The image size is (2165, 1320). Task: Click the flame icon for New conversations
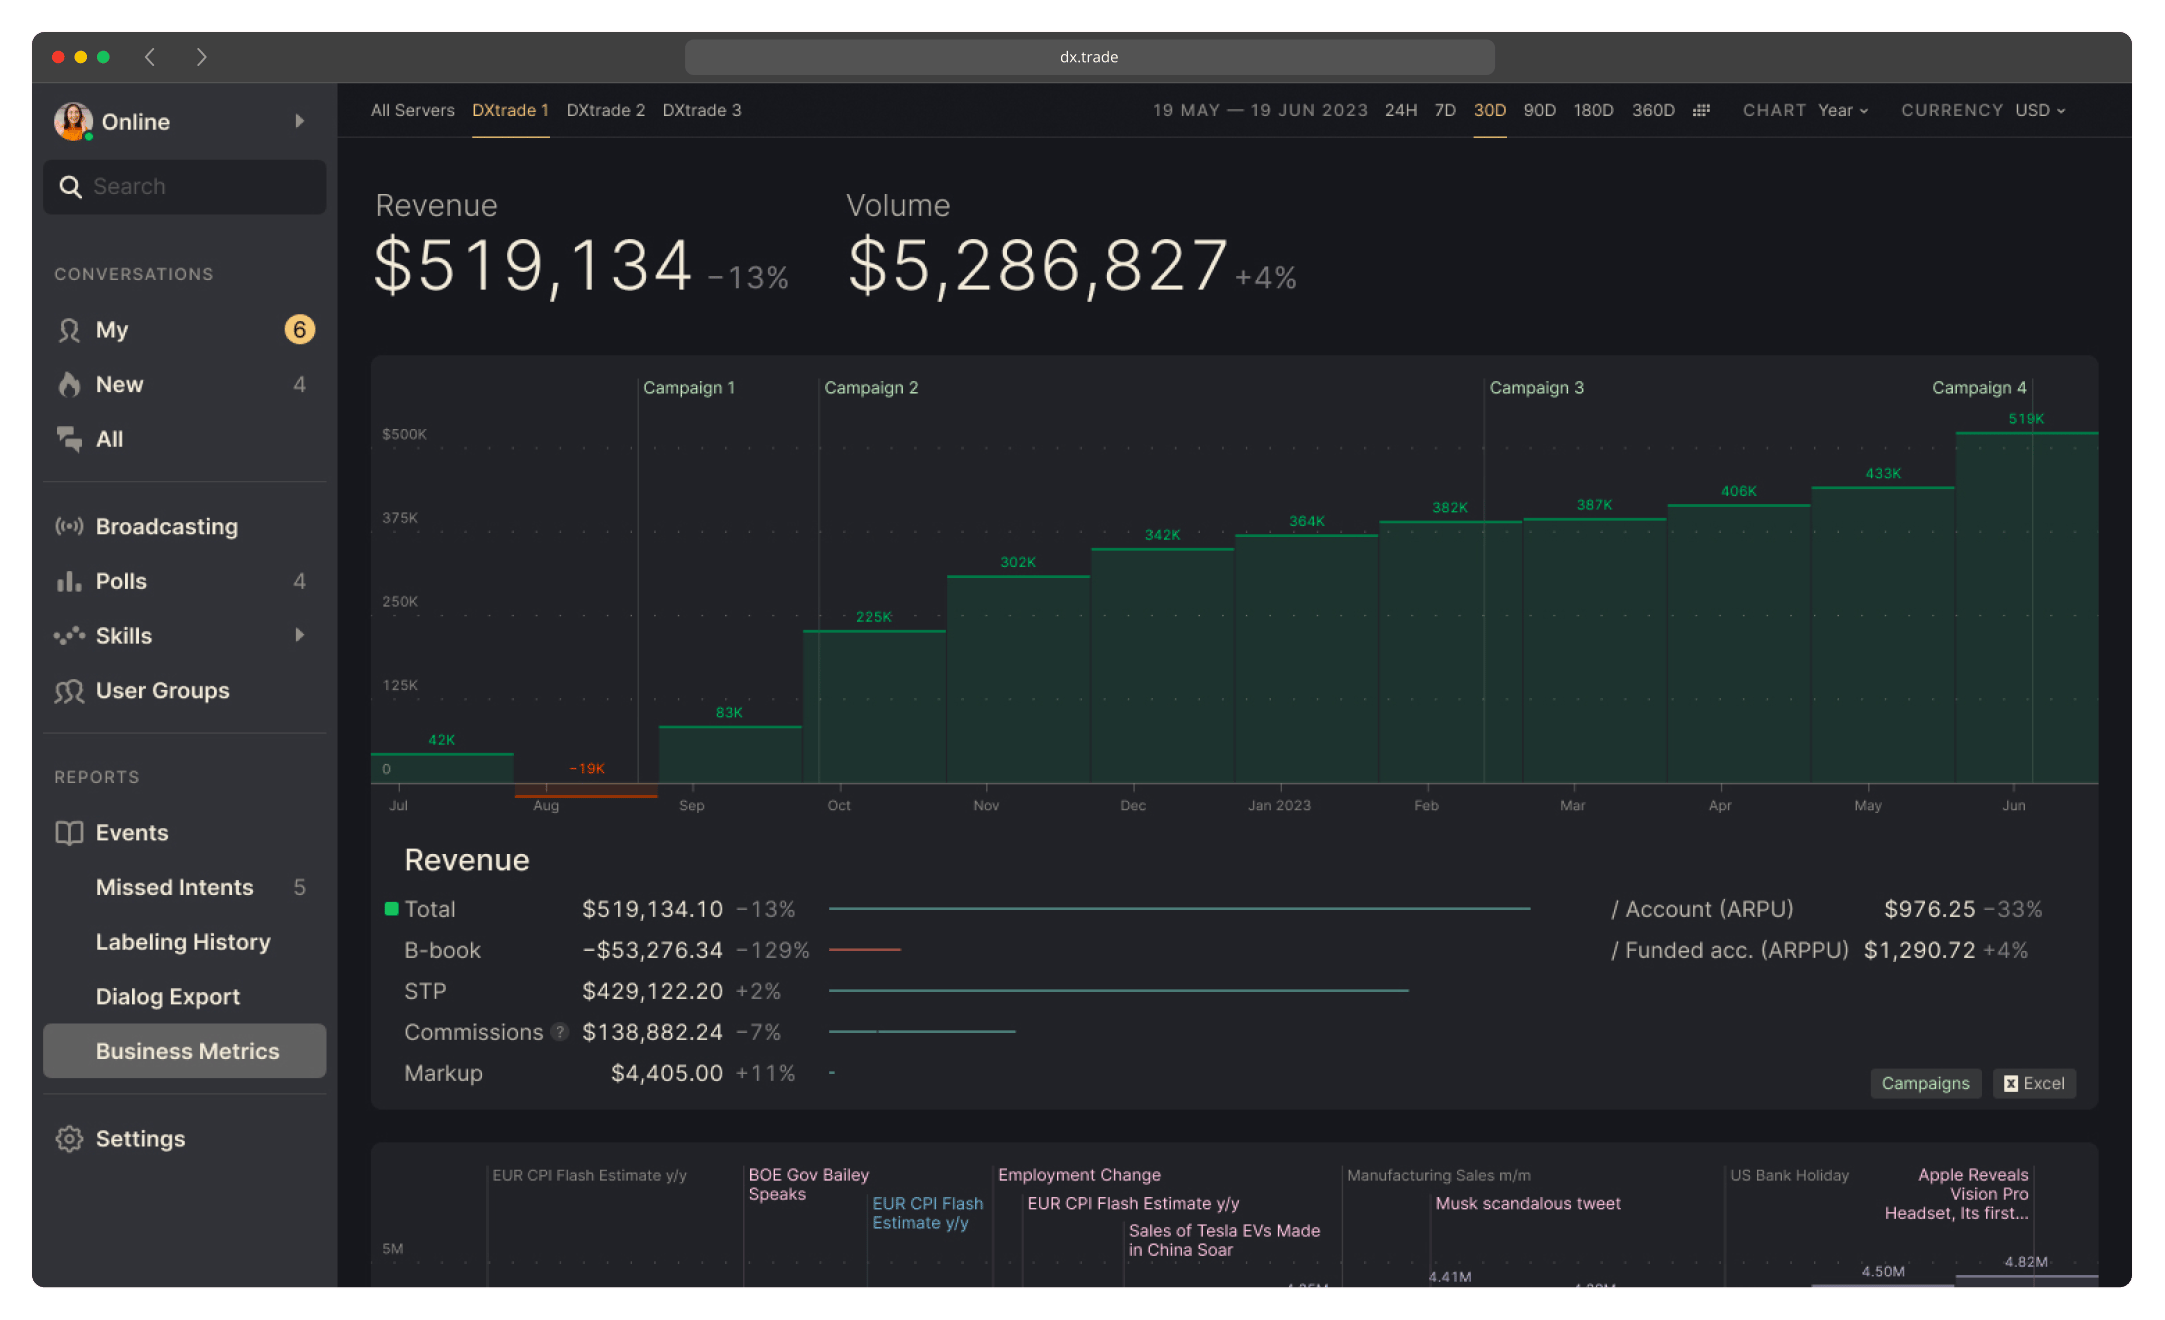[69, 385]
